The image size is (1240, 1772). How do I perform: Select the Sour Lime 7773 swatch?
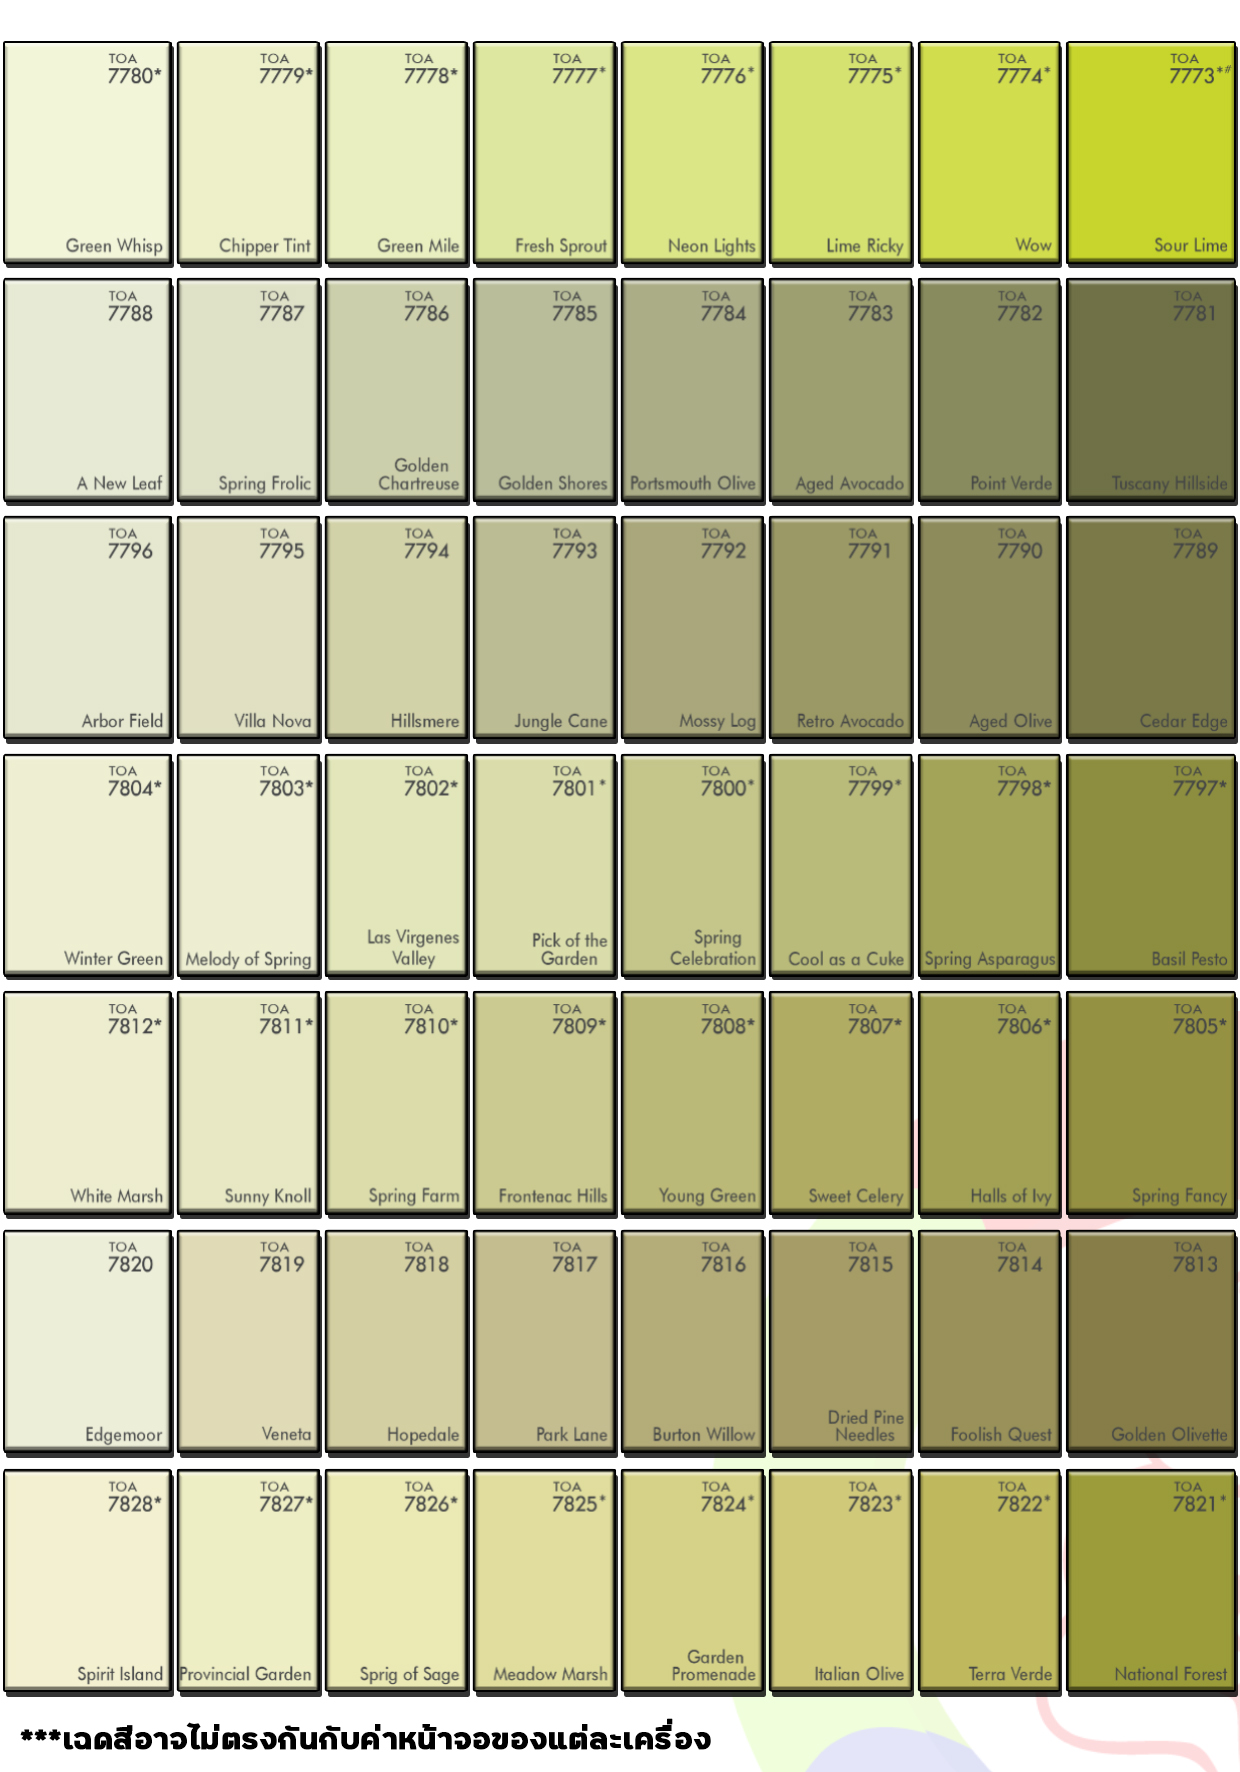point(1151,153)
